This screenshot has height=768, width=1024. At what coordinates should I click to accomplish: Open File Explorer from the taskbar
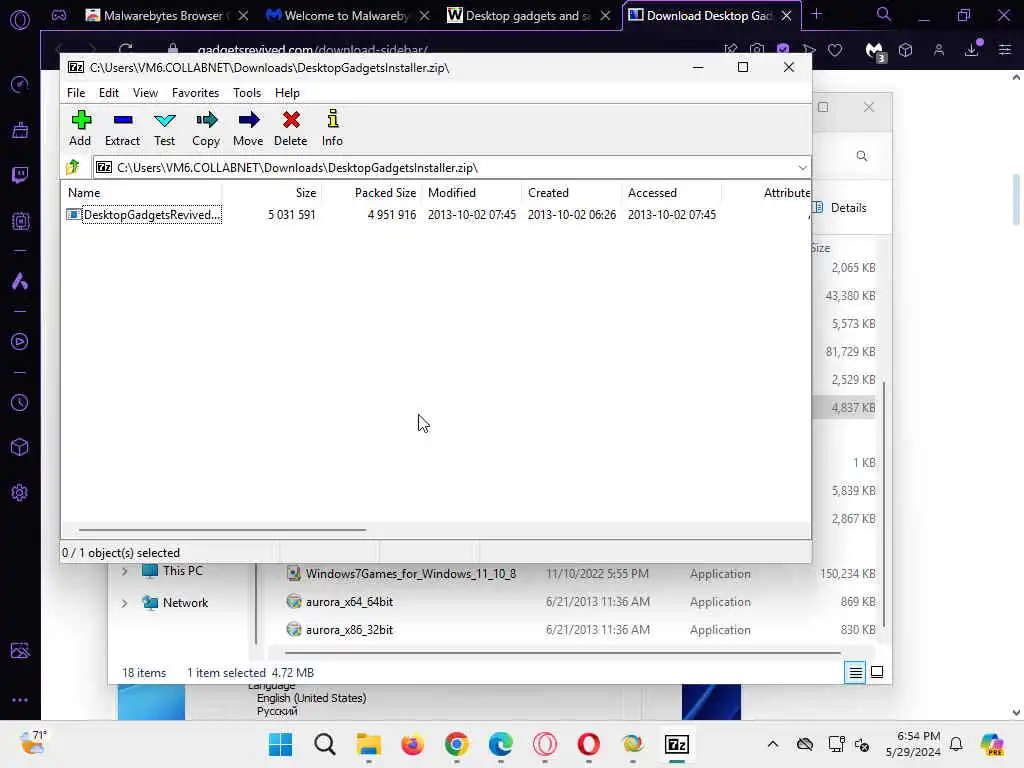pyautogui.click(x=368, y=744)
